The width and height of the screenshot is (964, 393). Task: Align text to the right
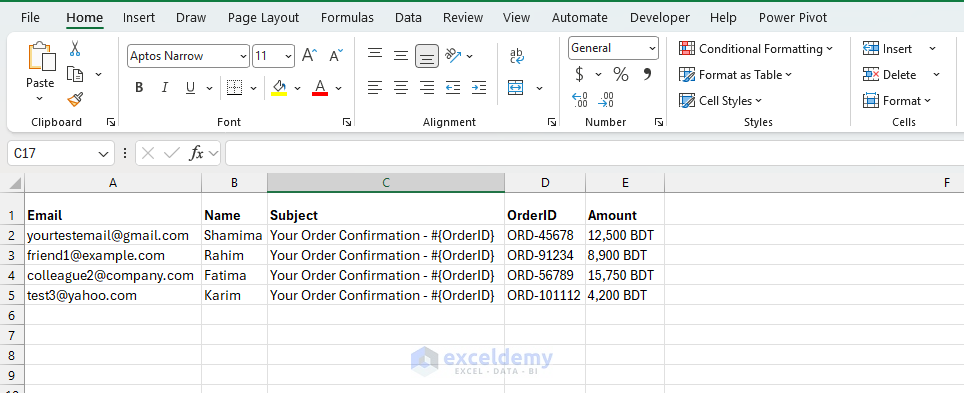point(427,88)
